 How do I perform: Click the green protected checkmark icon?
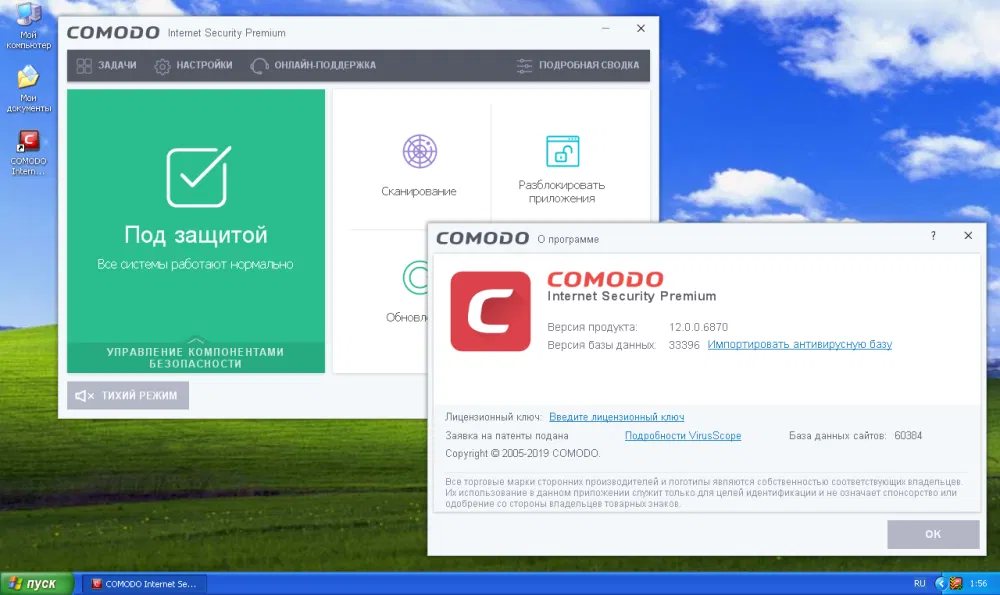point(198,177)
